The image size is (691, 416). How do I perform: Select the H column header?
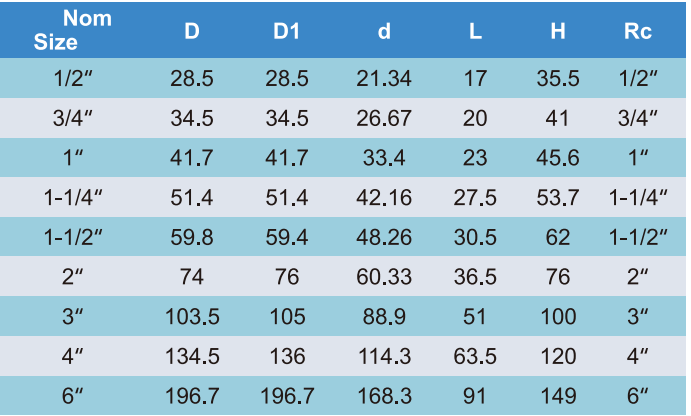pyautogui.click(x=558, y=31)
